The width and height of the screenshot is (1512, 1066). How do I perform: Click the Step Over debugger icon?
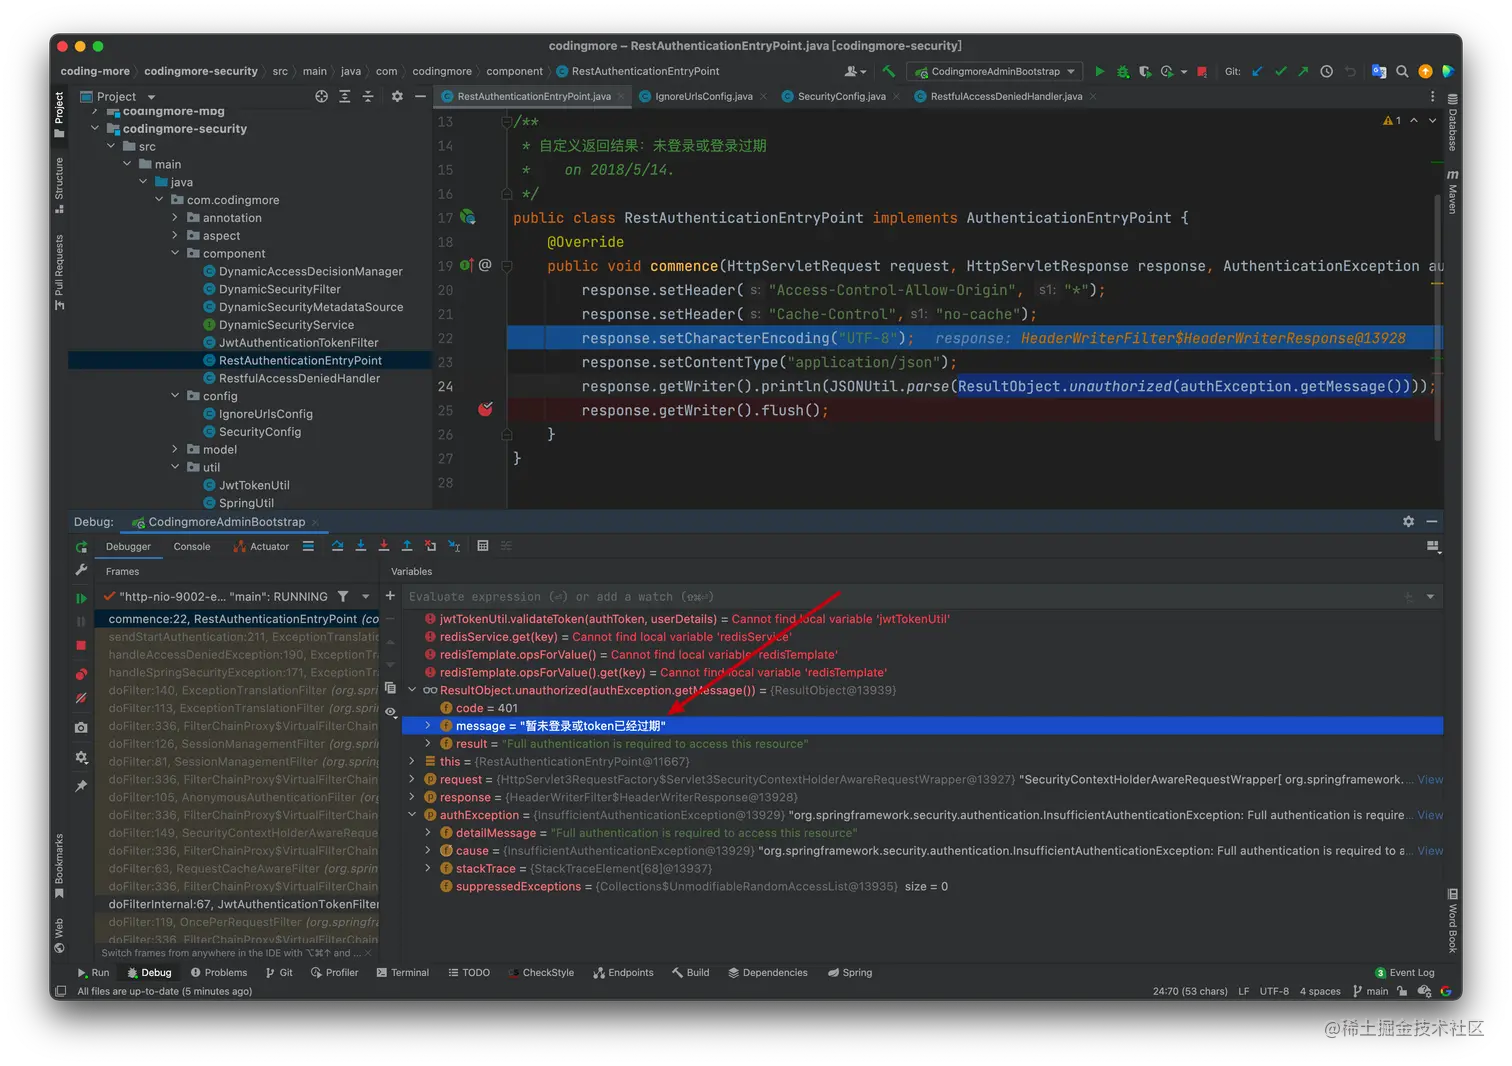coord(337,546)
